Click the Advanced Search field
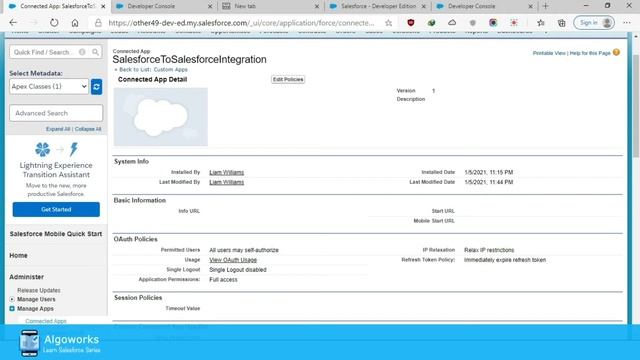The image size is (640, 360). pyautogui.click(x=56, y=113)
